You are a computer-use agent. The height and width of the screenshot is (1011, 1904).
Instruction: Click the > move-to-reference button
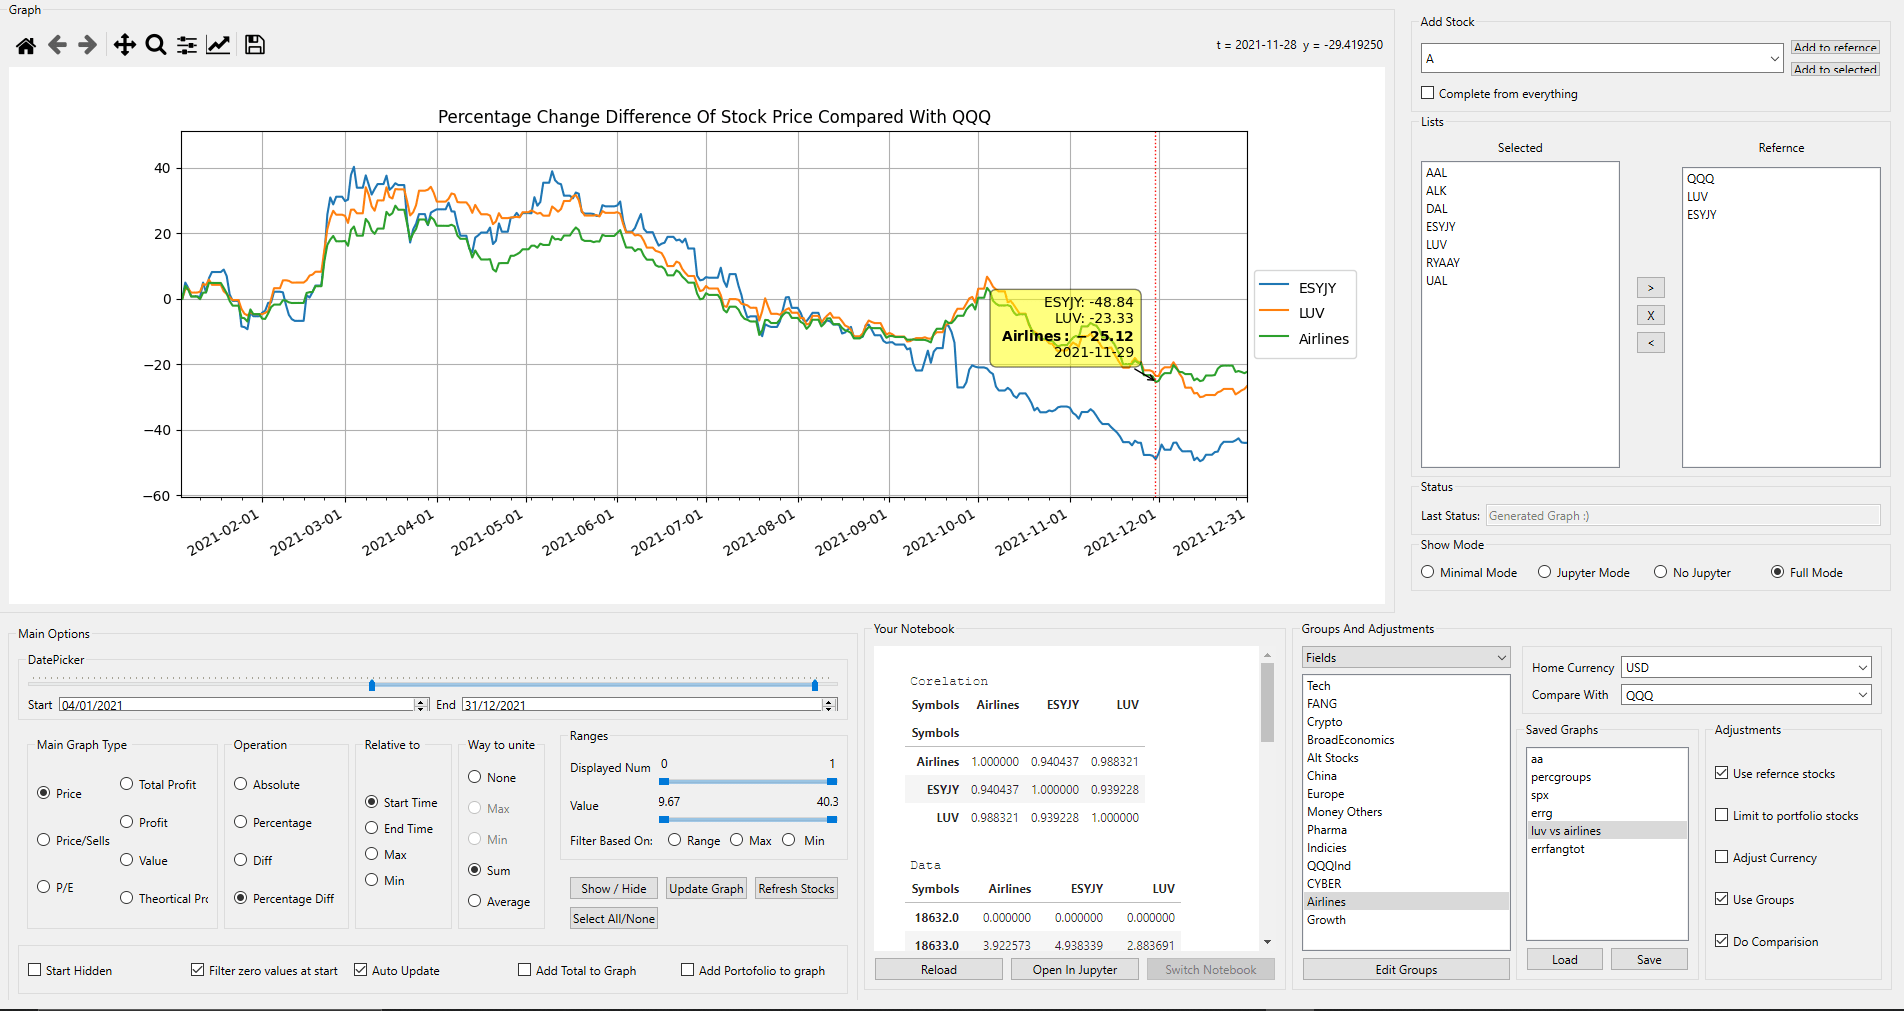(x=1651, y=288)
